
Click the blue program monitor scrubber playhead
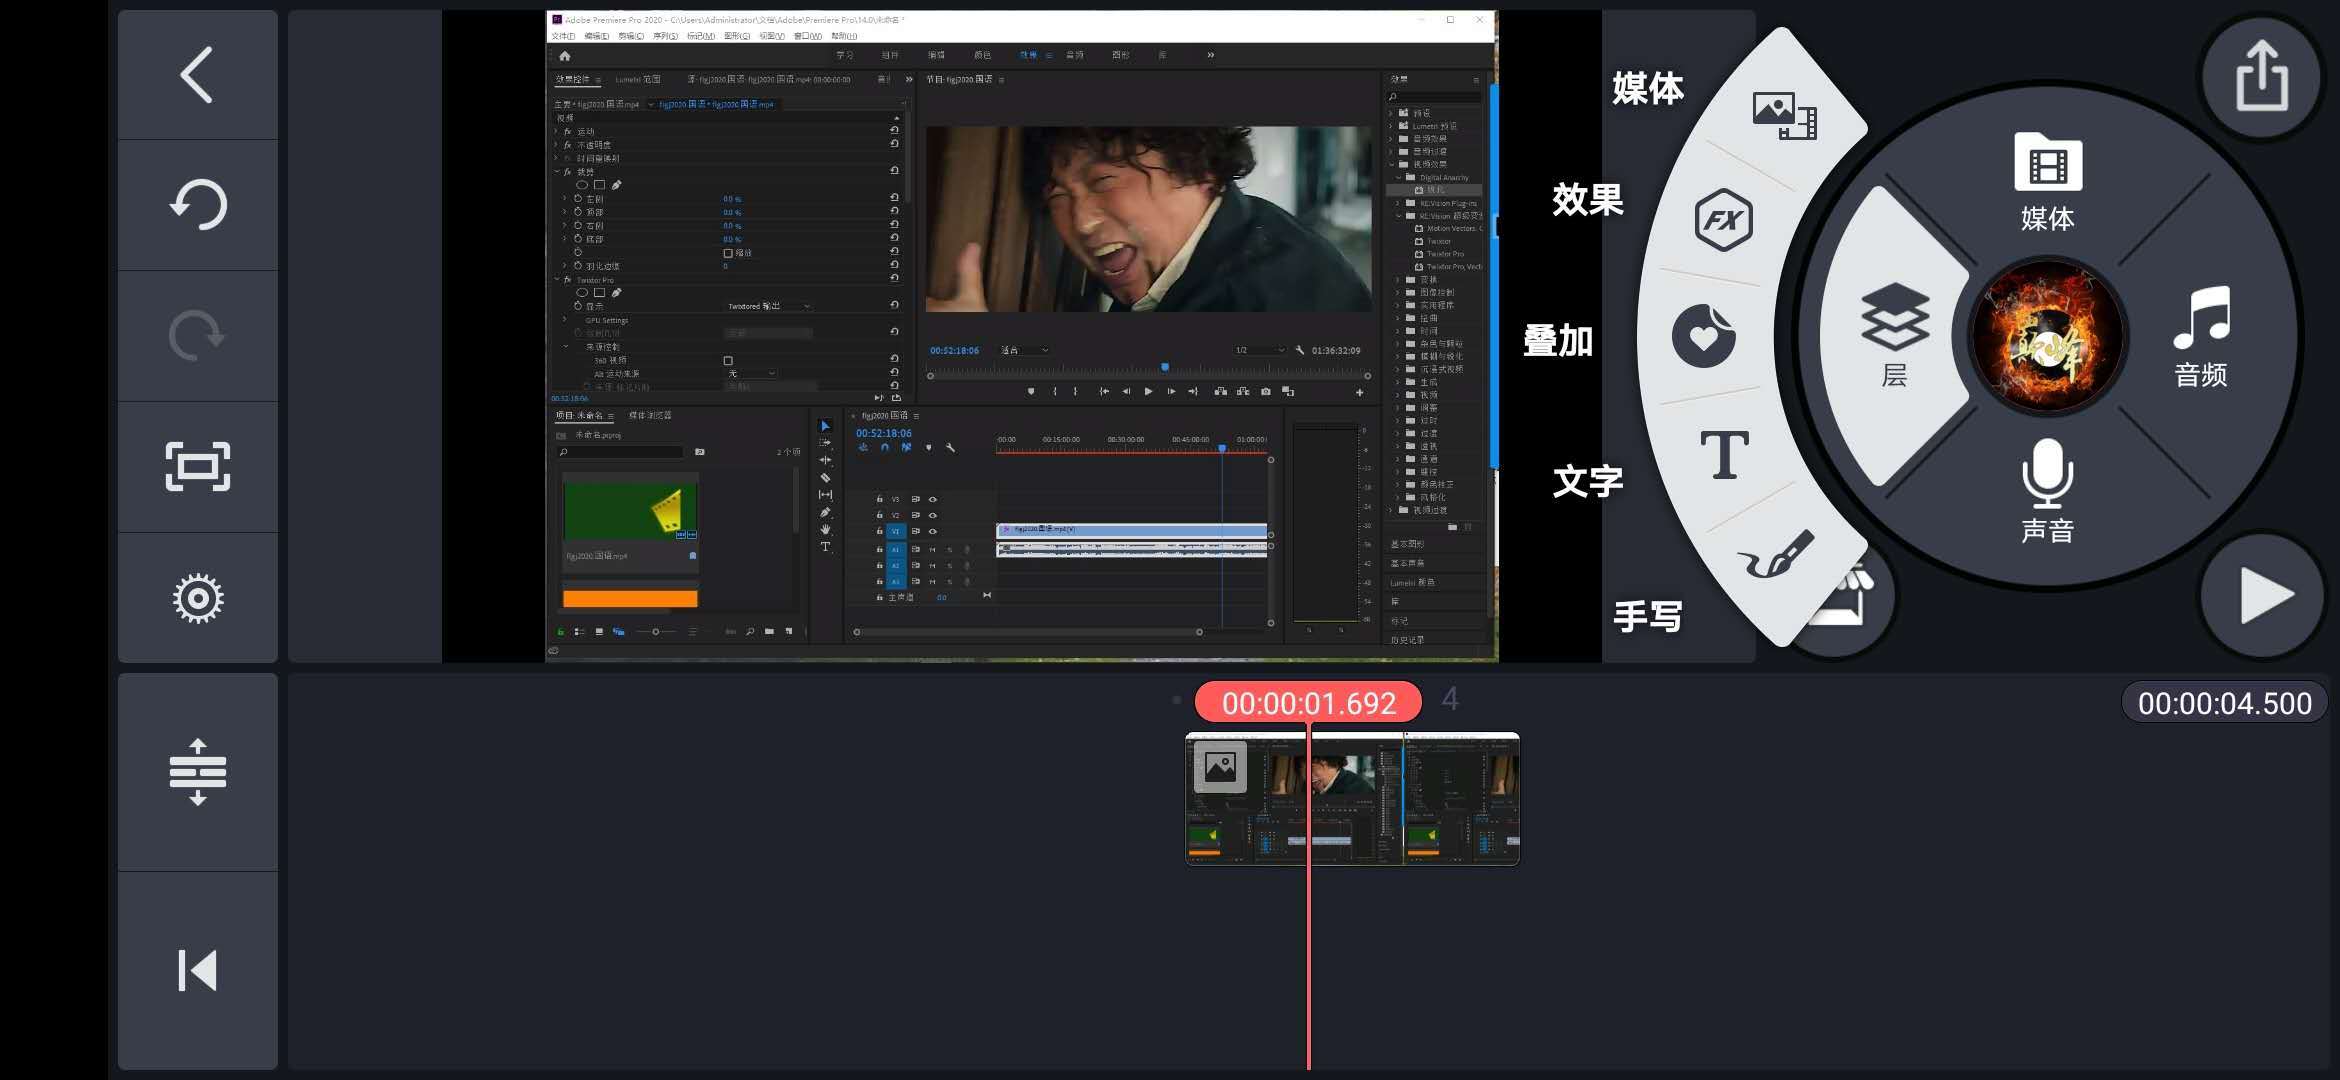(x=1165, y=368)
